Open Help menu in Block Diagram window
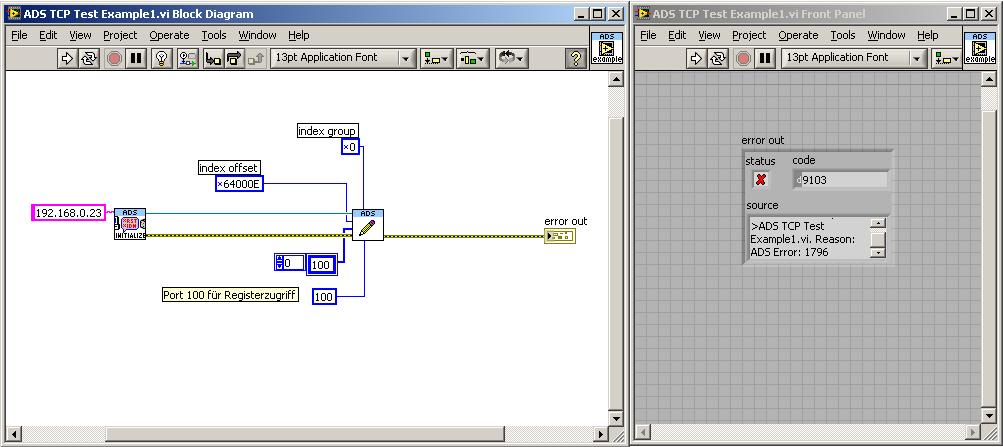 point(298,35)
